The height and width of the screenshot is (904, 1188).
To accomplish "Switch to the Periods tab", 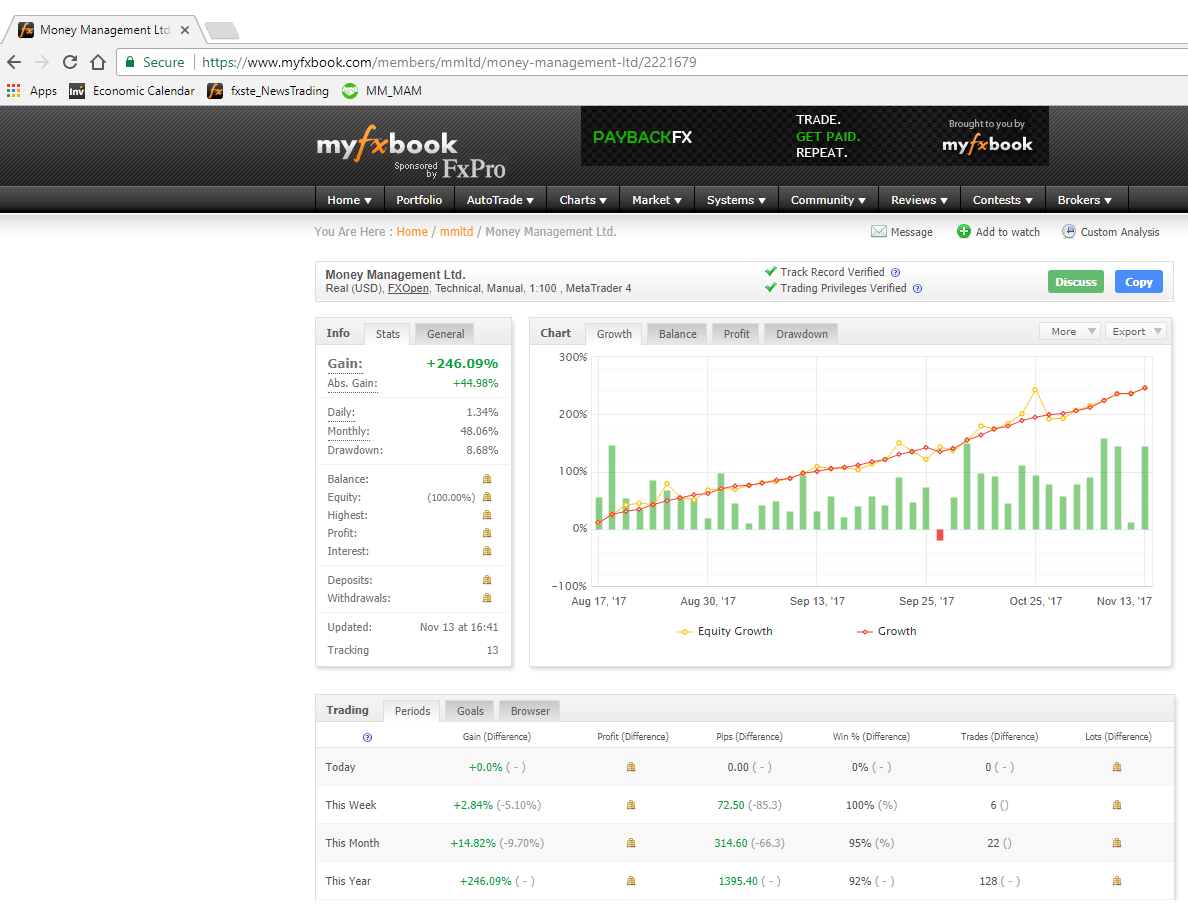I will pyautogui.click(x=412, y=712).
